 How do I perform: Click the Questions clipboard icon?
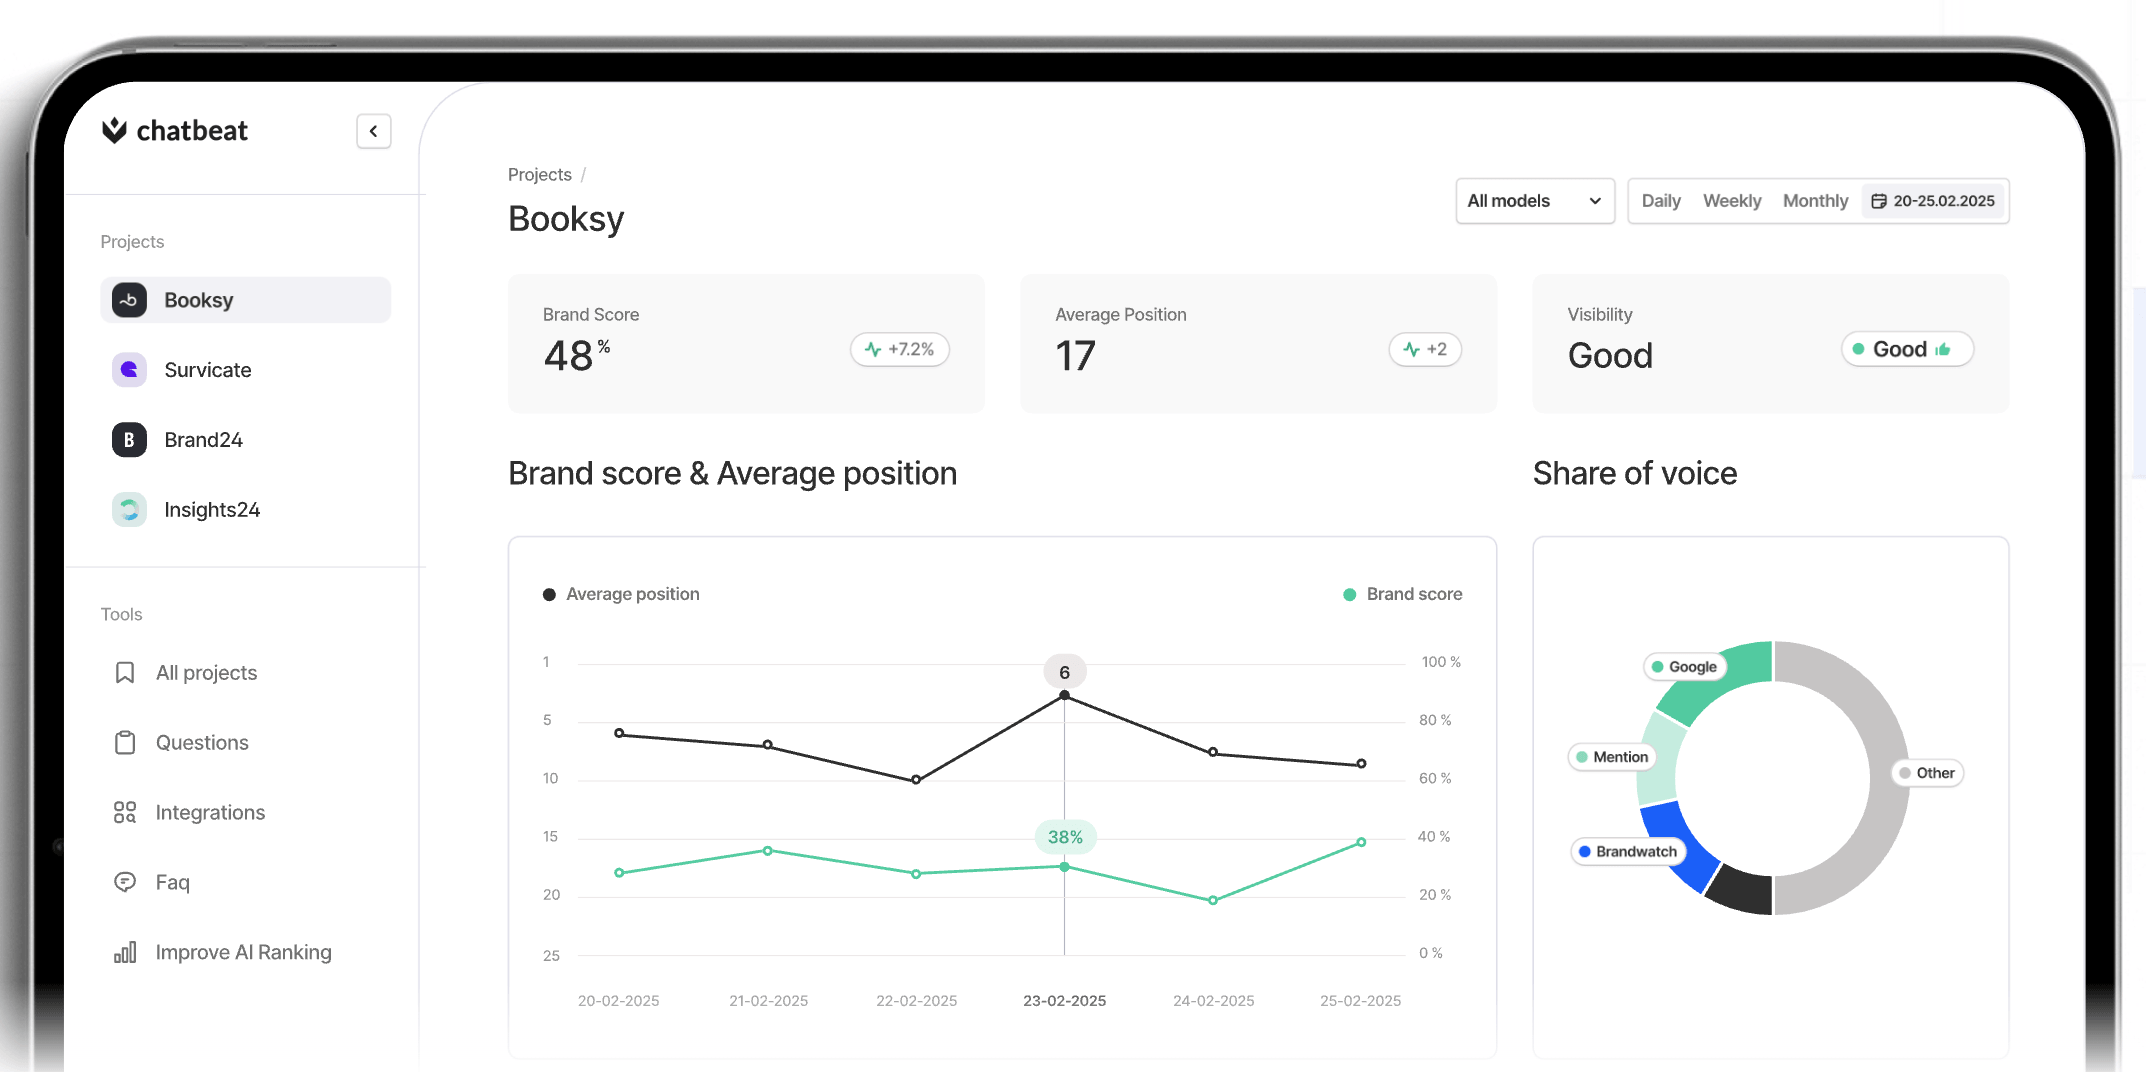(x=125, y=743)
